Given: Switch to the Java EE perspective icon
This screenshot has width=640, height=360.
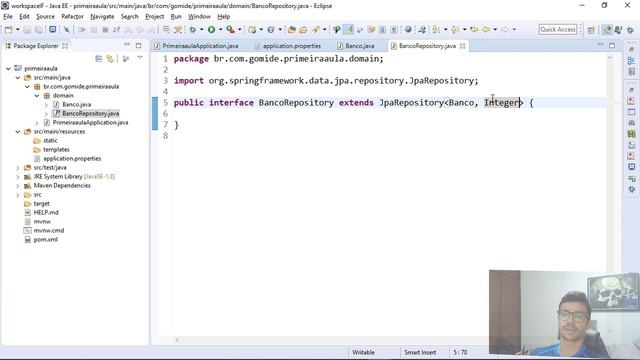Looking at the screenshot, I should [607, 30].
